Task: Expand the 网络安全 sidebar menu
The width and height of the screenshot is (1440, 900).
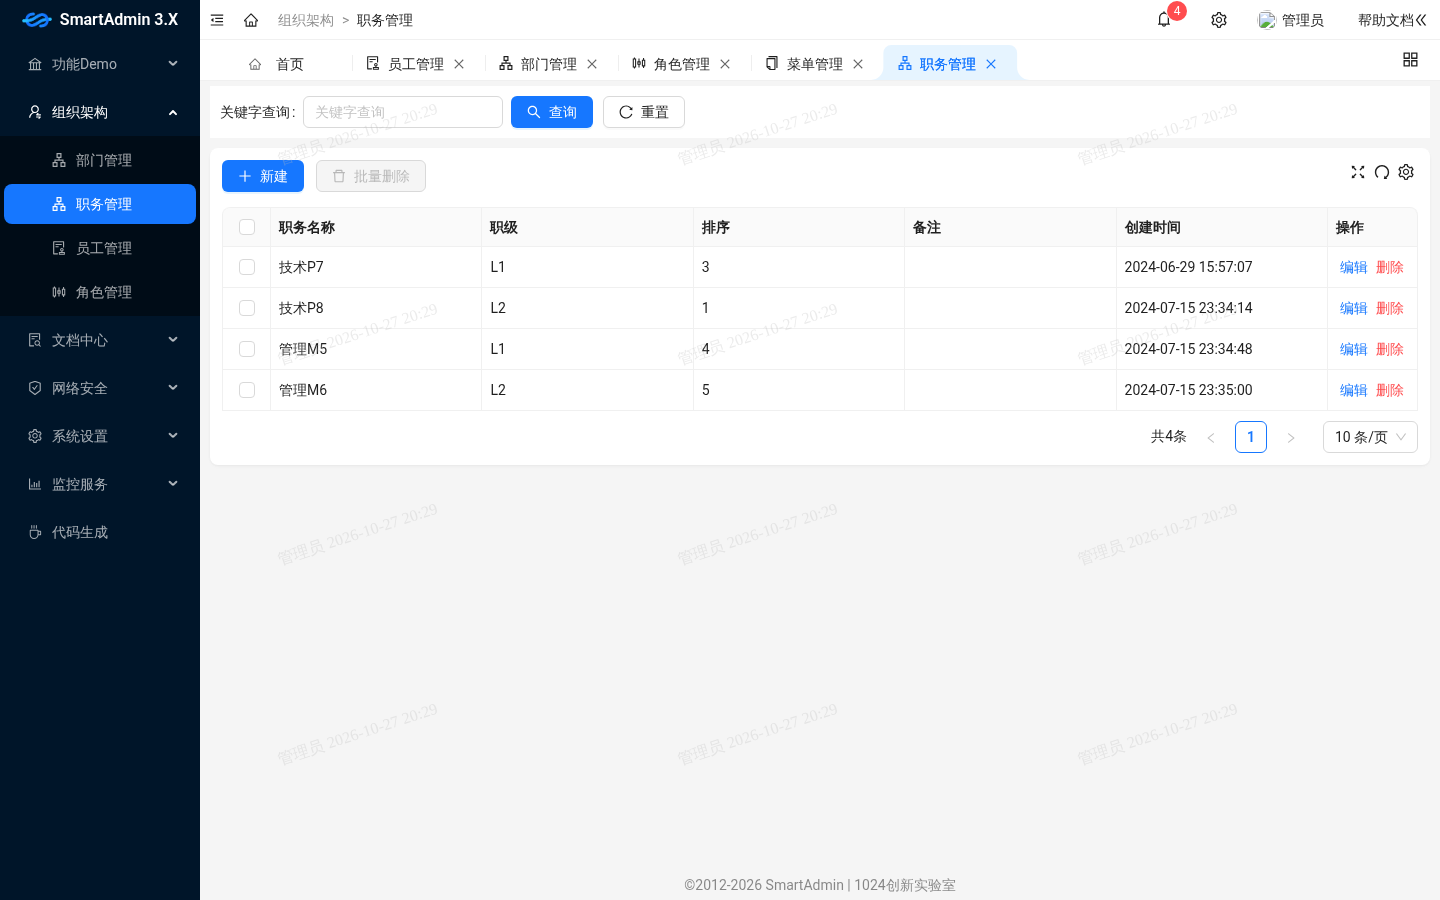Action: point(100,388)
